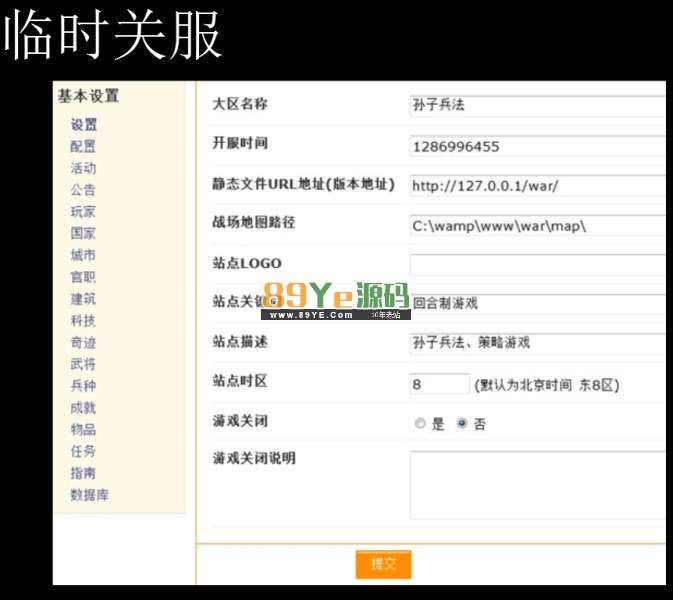Open the 配置 sidebar link
The width and height of the screenshot is (673, 600).
(x=83, y=146)
